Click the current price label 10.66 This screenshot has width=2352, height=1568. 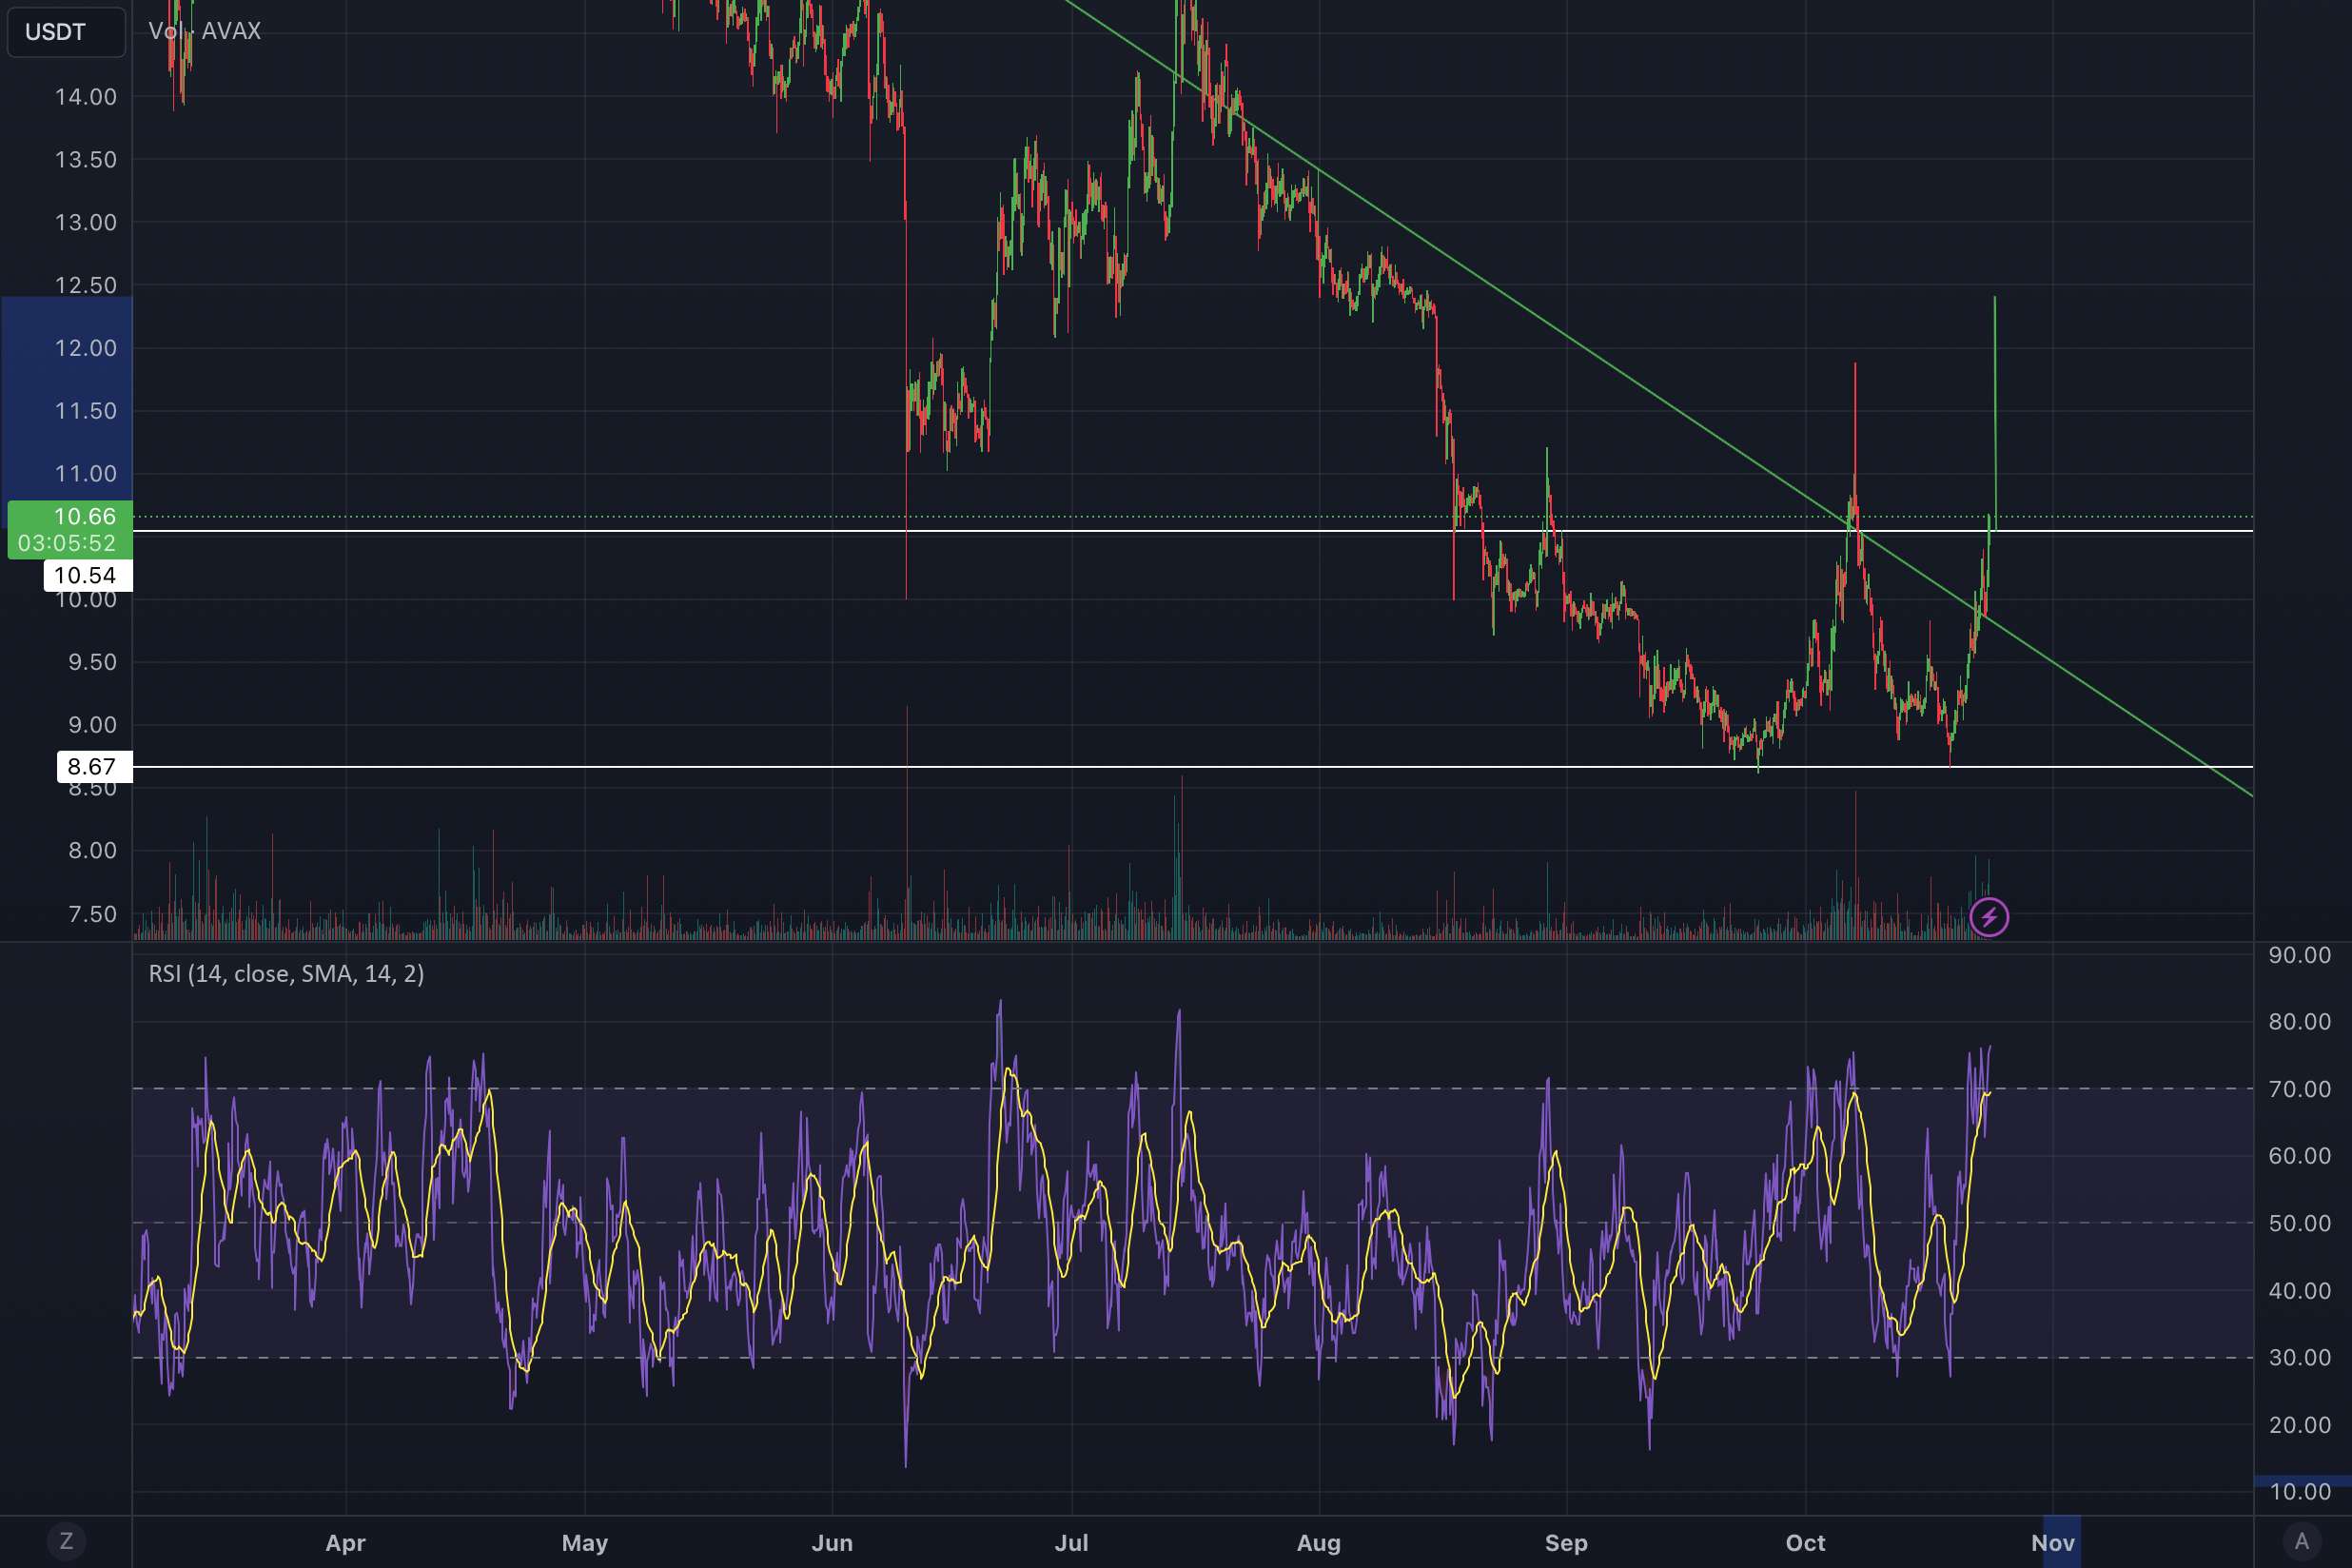click(x=84, y=516)
